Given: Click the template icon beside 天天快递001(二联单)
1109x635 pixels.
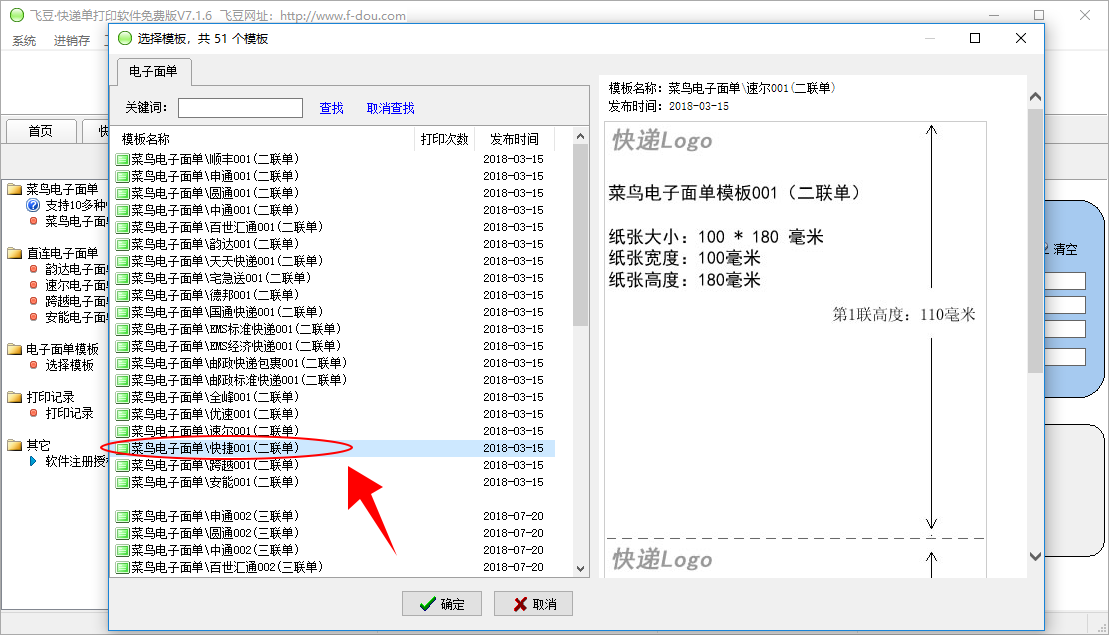Looking at the screenshot, I should pos(122,262).
